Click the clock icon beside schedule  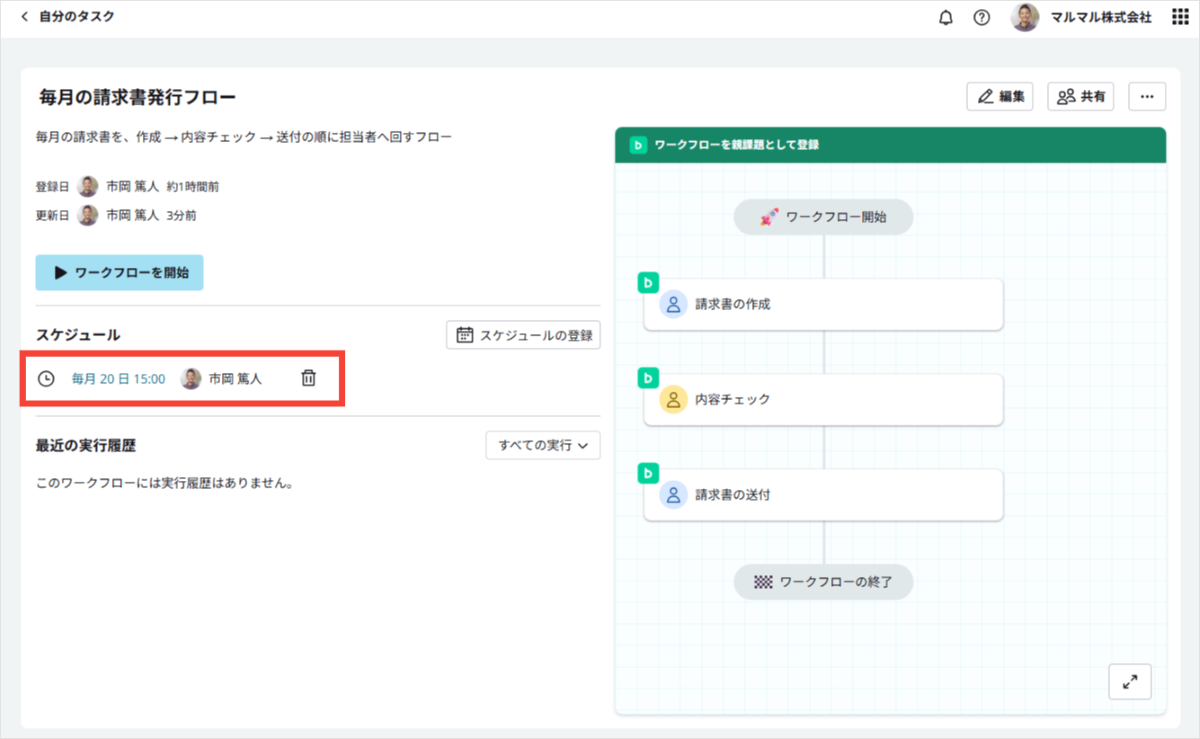(45, 379)
